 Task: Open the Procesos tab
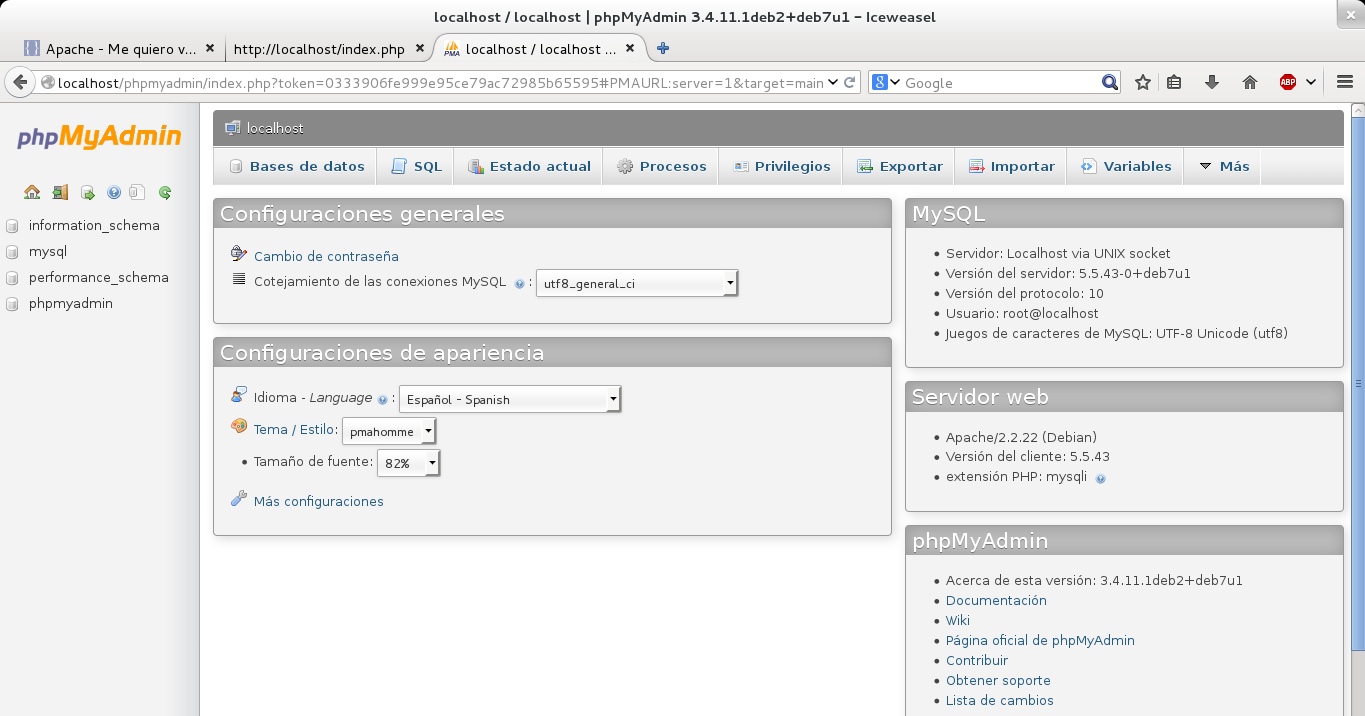(661, 167)
